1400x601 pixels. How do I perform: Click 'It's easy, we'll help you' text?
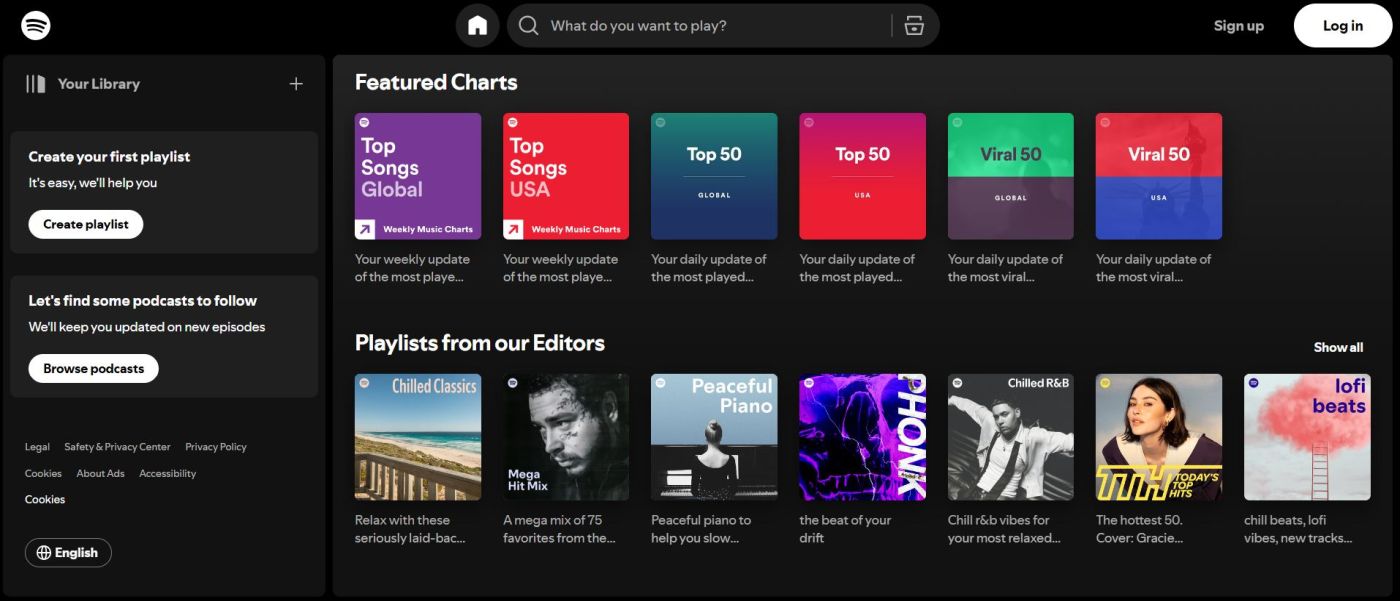tap(93, 183)
